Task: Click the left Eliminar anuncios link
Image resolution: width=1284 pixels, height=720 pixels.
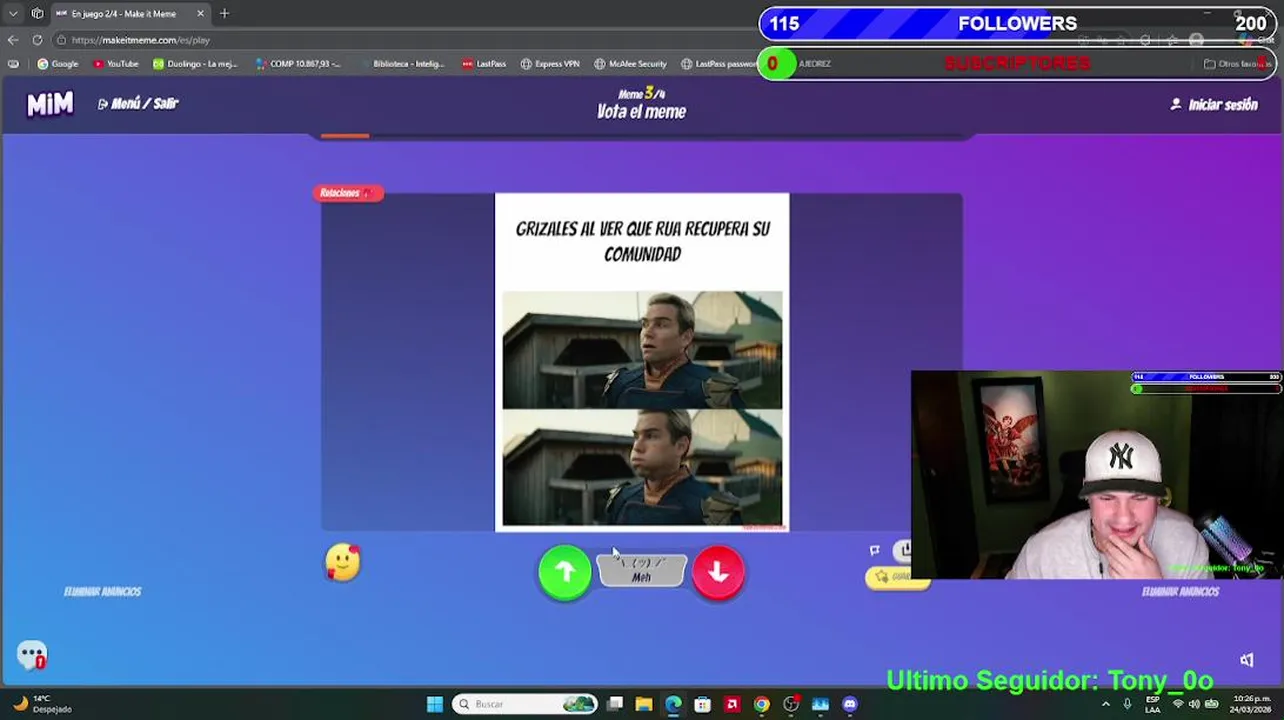Action: point(103,592)
